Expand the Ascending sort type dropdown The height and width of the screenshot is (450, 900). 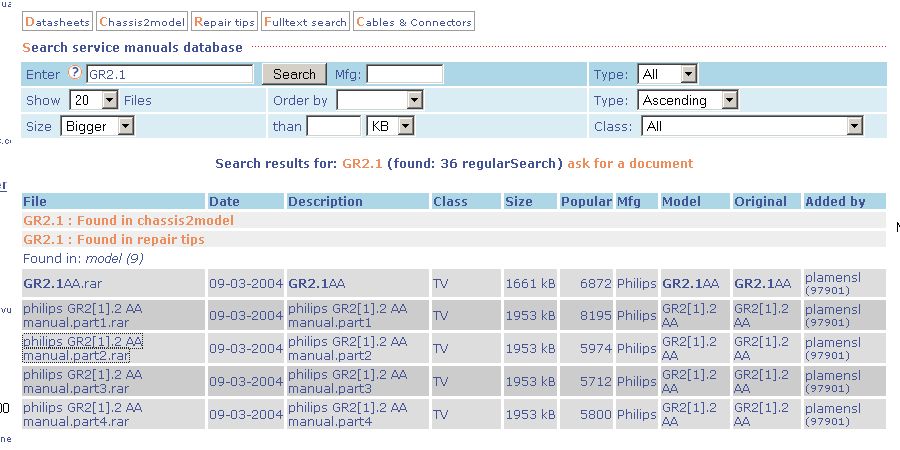pyautogui.click(x=687, y=100)
